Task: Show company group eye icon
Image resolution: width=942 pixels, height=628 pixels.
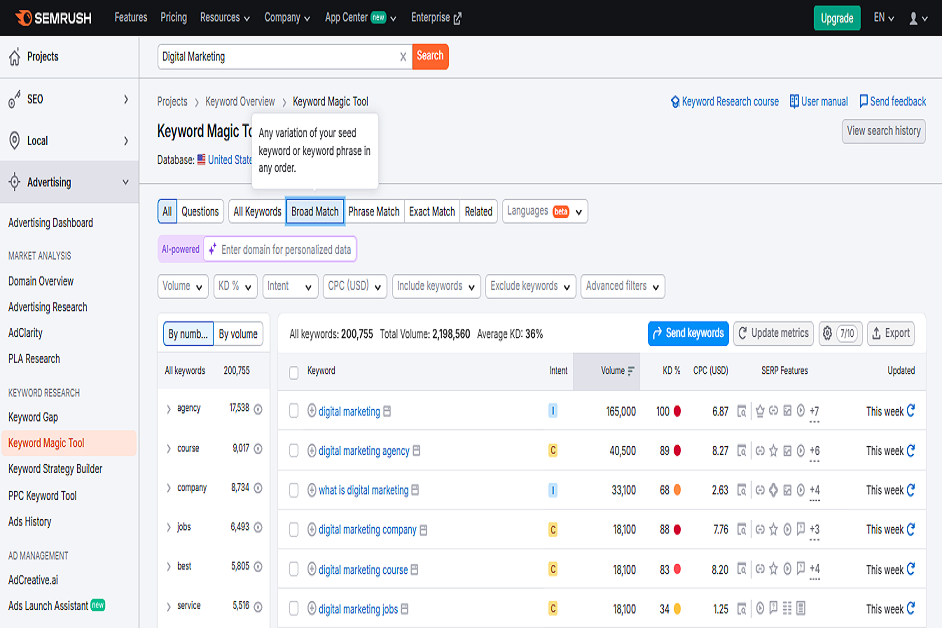Action: coord(258,488)
